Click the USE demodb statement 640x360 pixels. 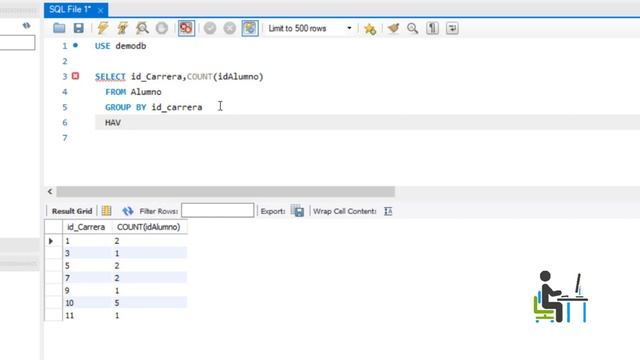pyautogui.click(x=120, y=46)
